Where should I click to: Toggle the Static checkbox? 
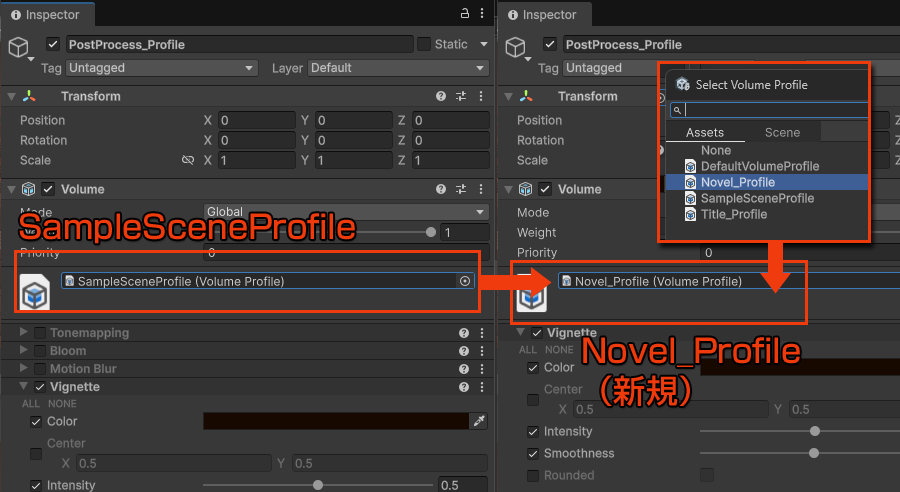pos(424,44)
